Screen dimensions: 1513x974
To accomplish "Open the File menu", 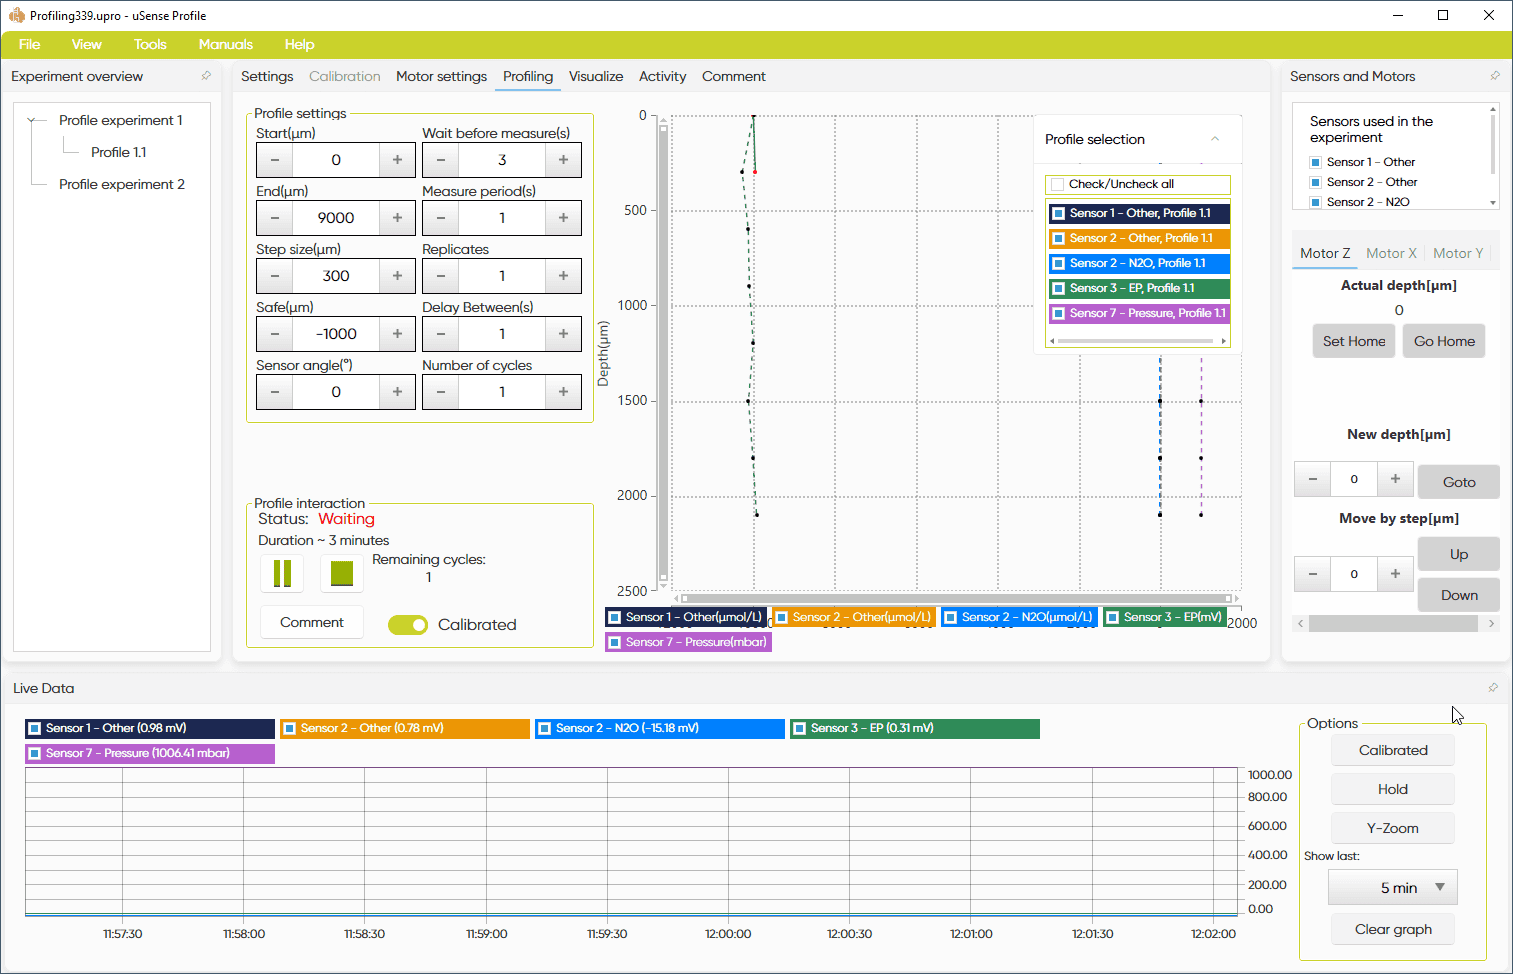I will pos(30,44).
